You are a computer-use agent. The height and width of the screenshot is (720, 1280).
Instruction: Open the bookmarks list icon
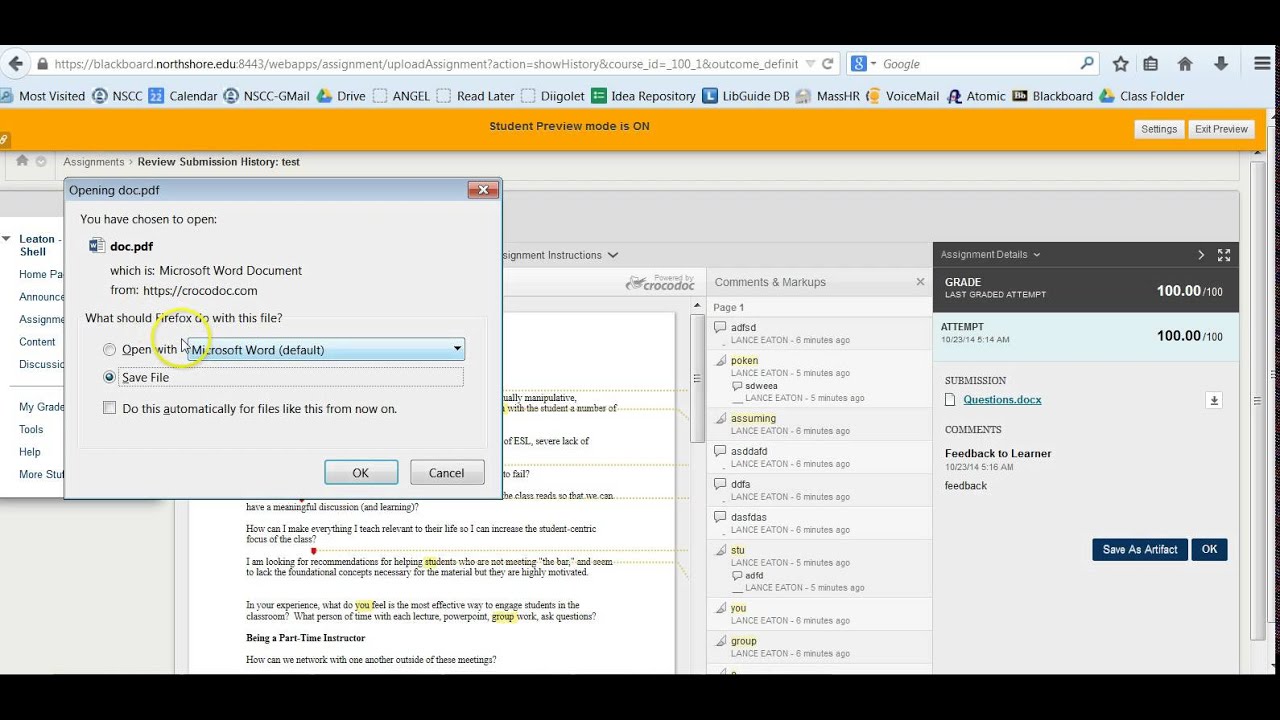coord(1151,64)
